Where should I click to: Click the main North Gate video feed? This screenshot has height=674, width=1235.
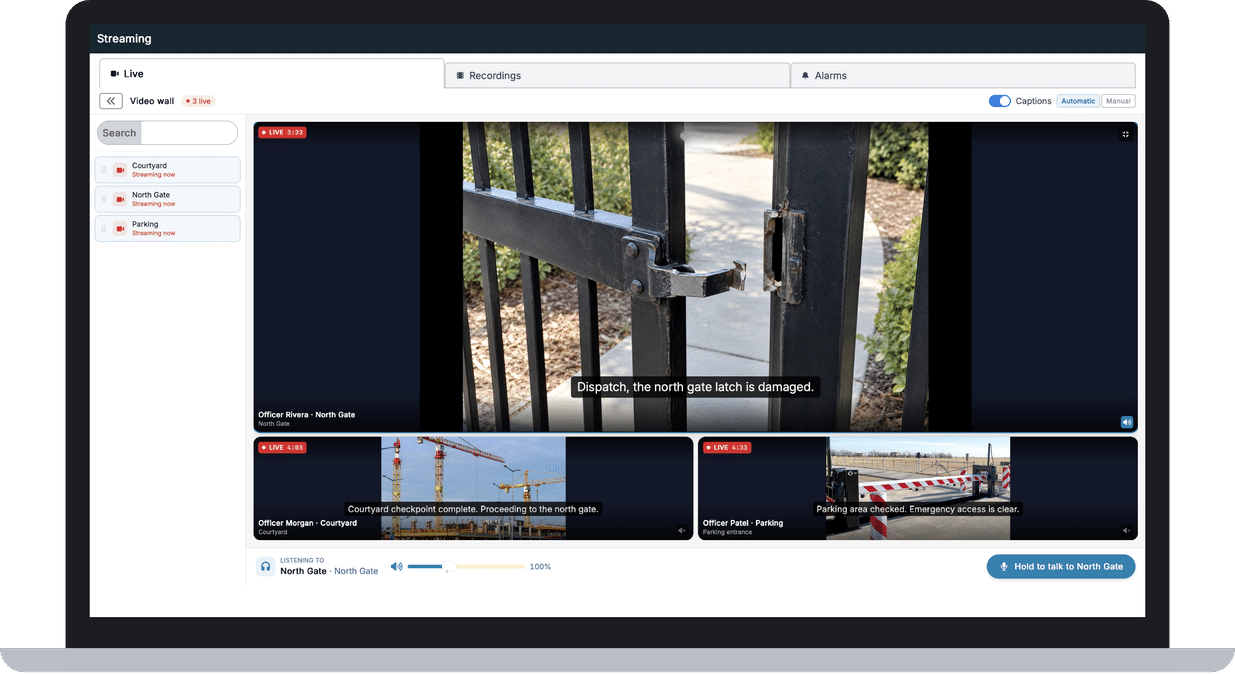695,277
